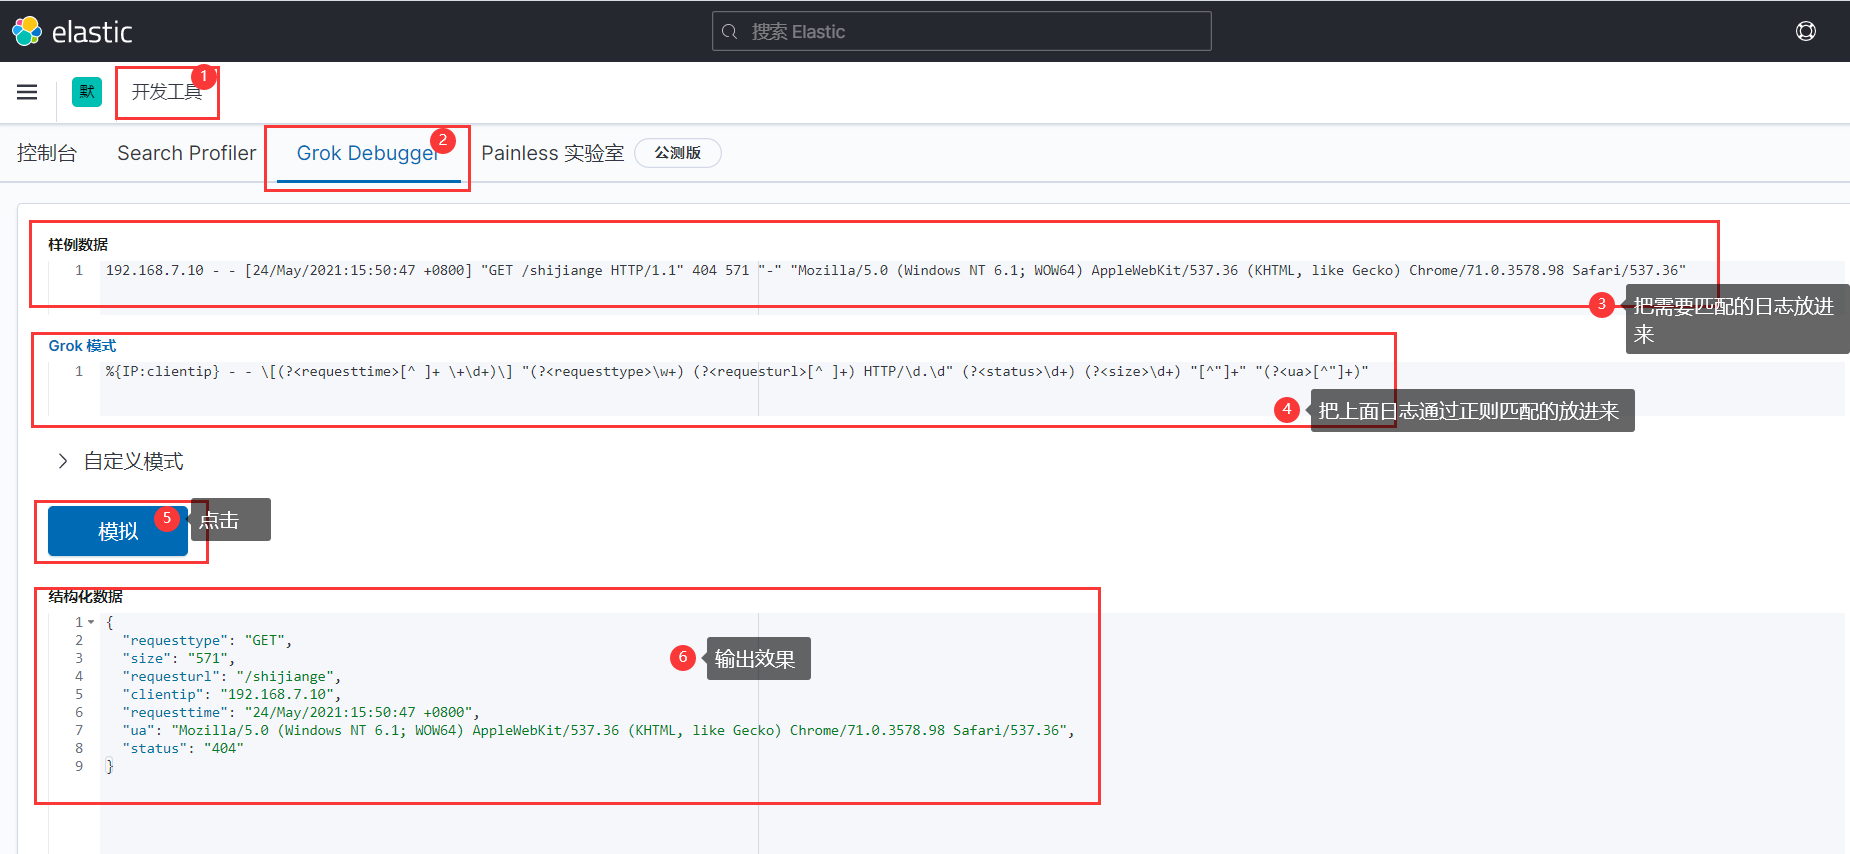Screen dimensions: 1850x854
Task: Click the "requesttime" output line
Action: coord(301,712)
